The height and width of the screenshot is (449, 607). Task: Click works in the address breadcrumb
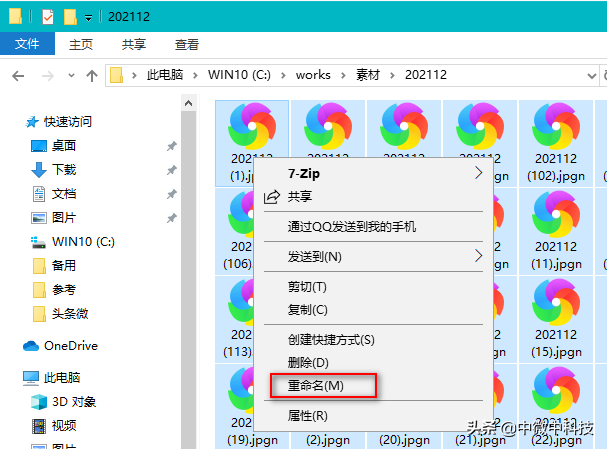(313, 74)
